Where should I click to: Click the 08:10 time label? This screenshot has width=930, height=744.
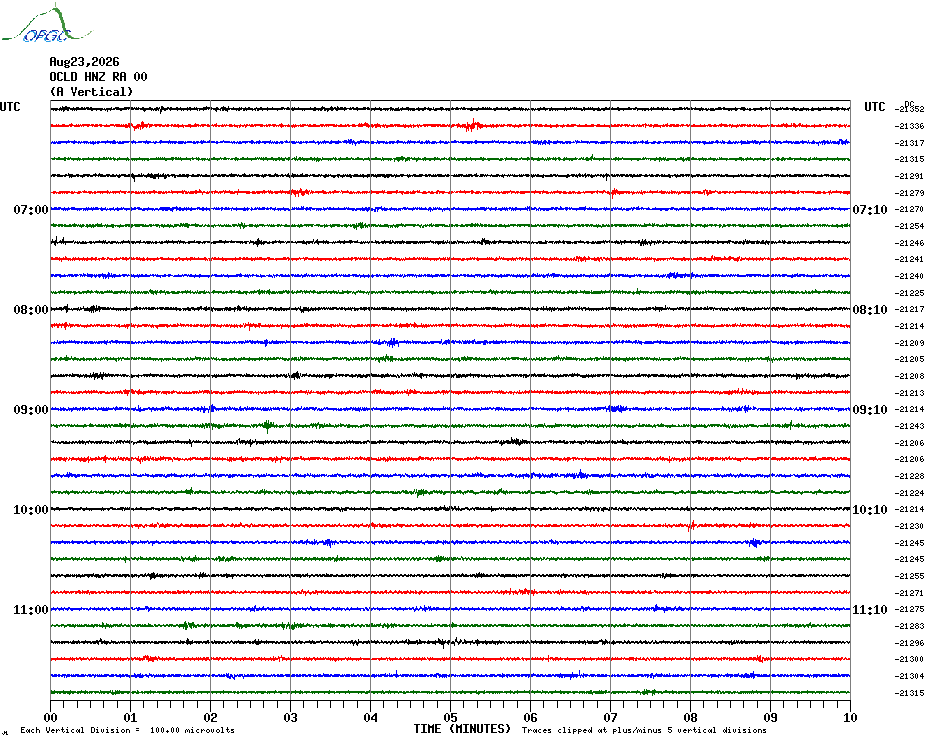[x=870, y=310]
